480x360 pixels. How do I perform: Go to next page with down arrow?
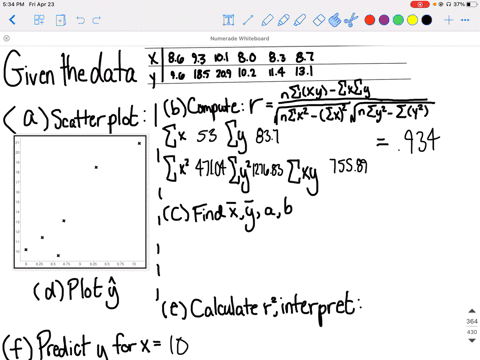pos(472,340)
